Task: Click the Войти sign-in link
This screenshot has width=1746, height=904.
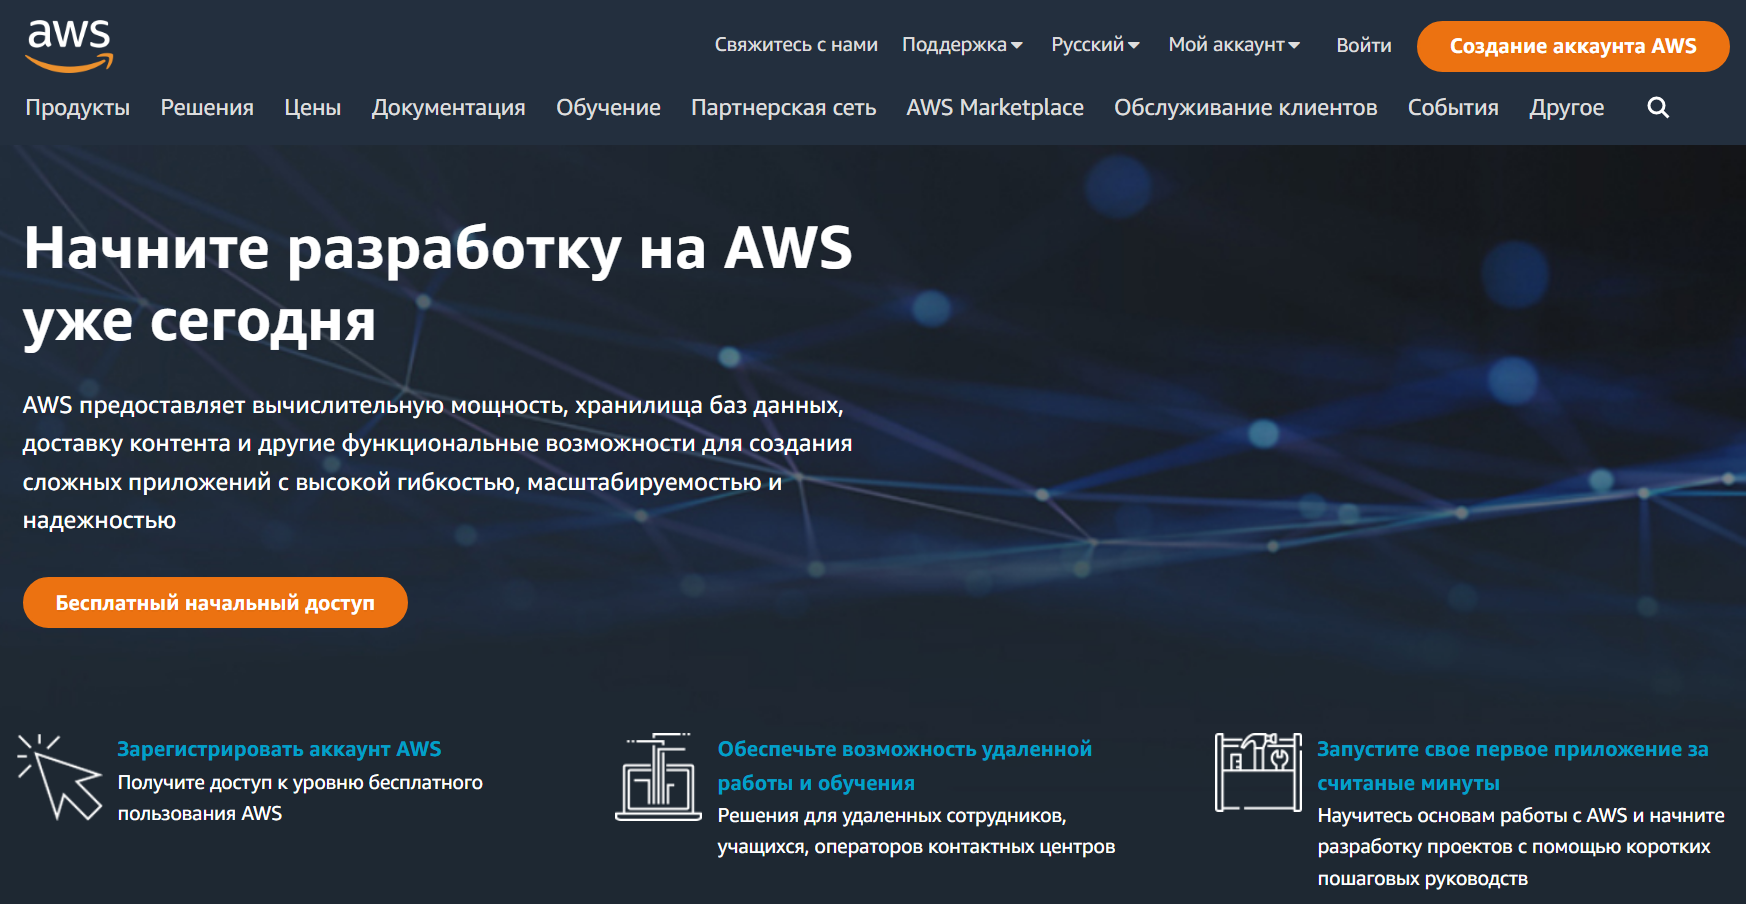Action: [x=1364, y=45]
